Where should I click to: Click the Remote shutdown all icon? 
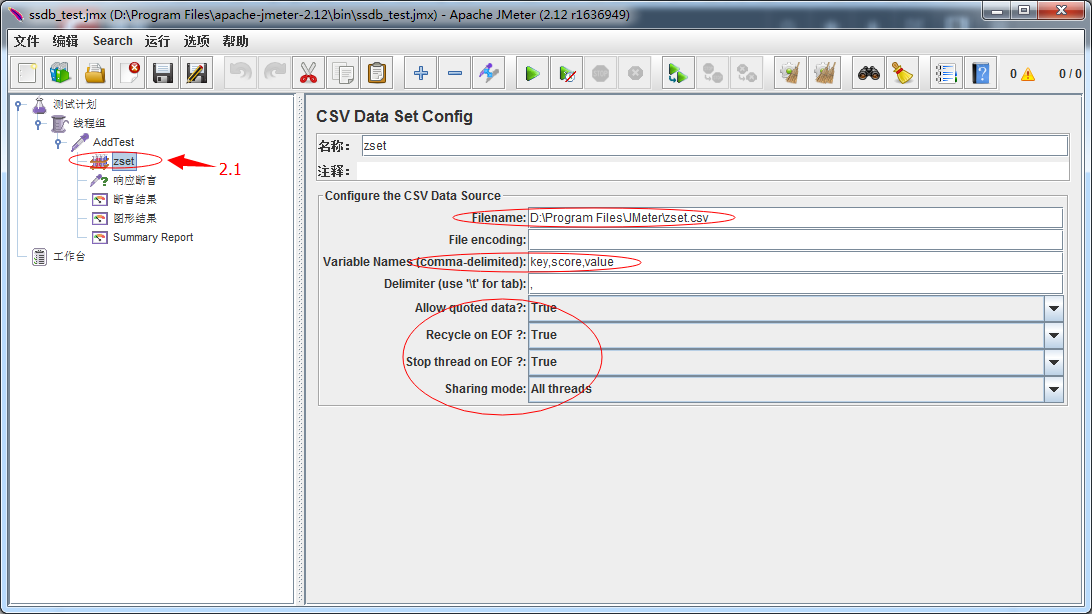[747, 73]
